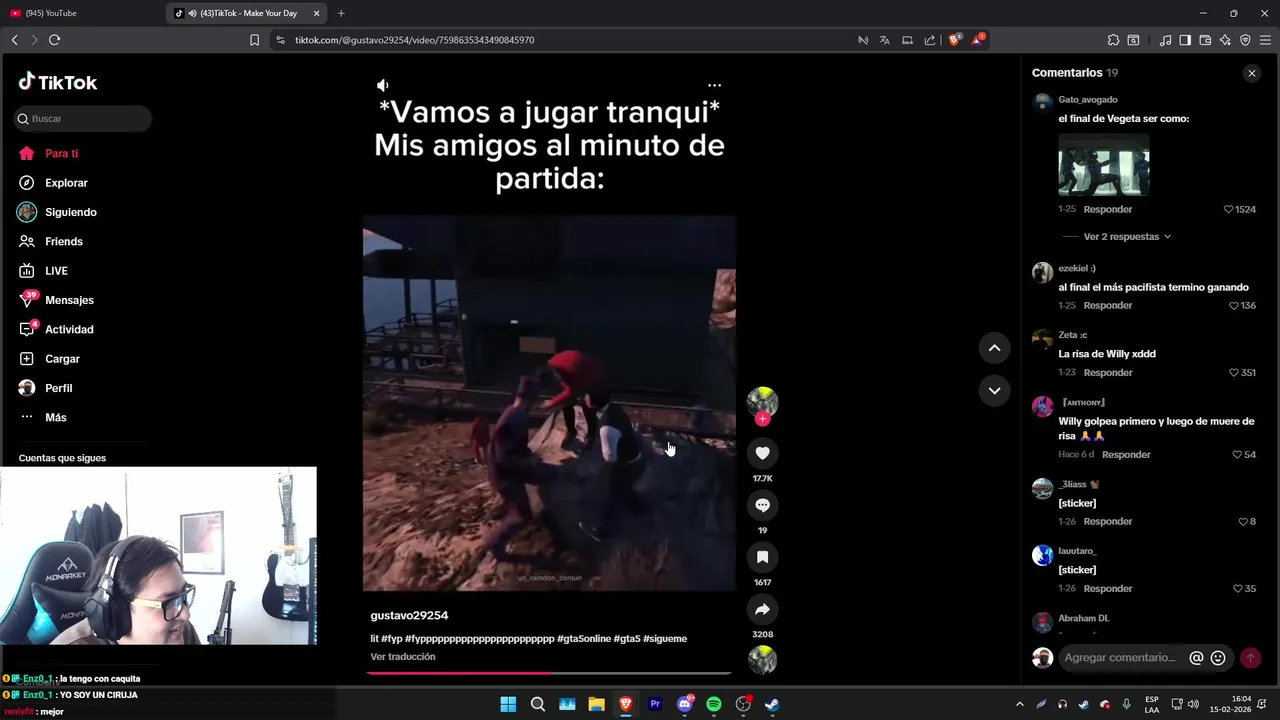Screen dimensions: 1280x720
Task: Open the emoji picker icon
Action: (1218, 658)
